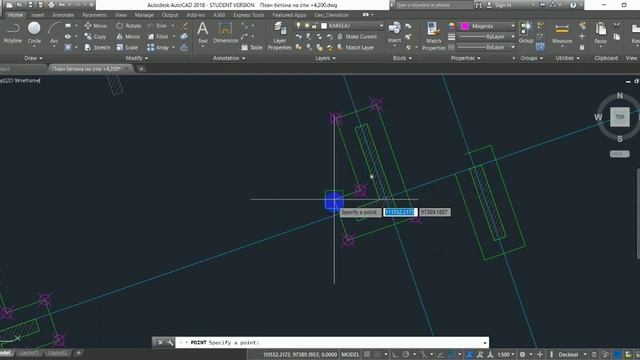
Task: Activate the Trim tool
Action: click(158, 26)
